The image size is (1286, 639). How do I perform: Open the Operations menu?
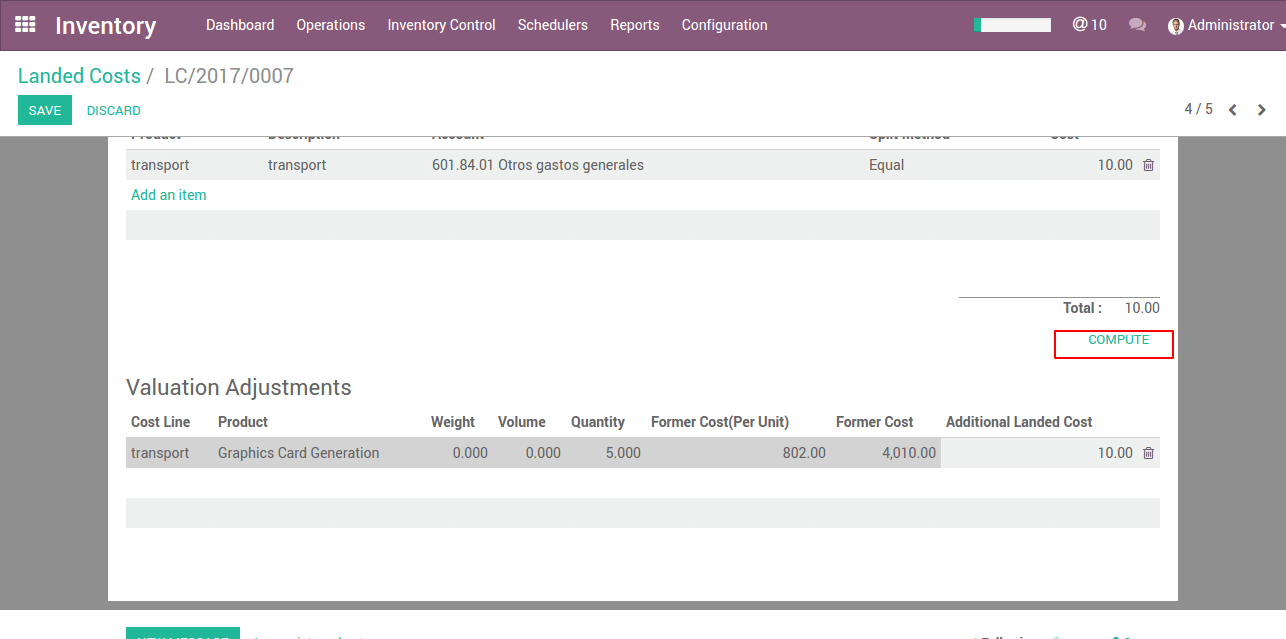point(330,25)
